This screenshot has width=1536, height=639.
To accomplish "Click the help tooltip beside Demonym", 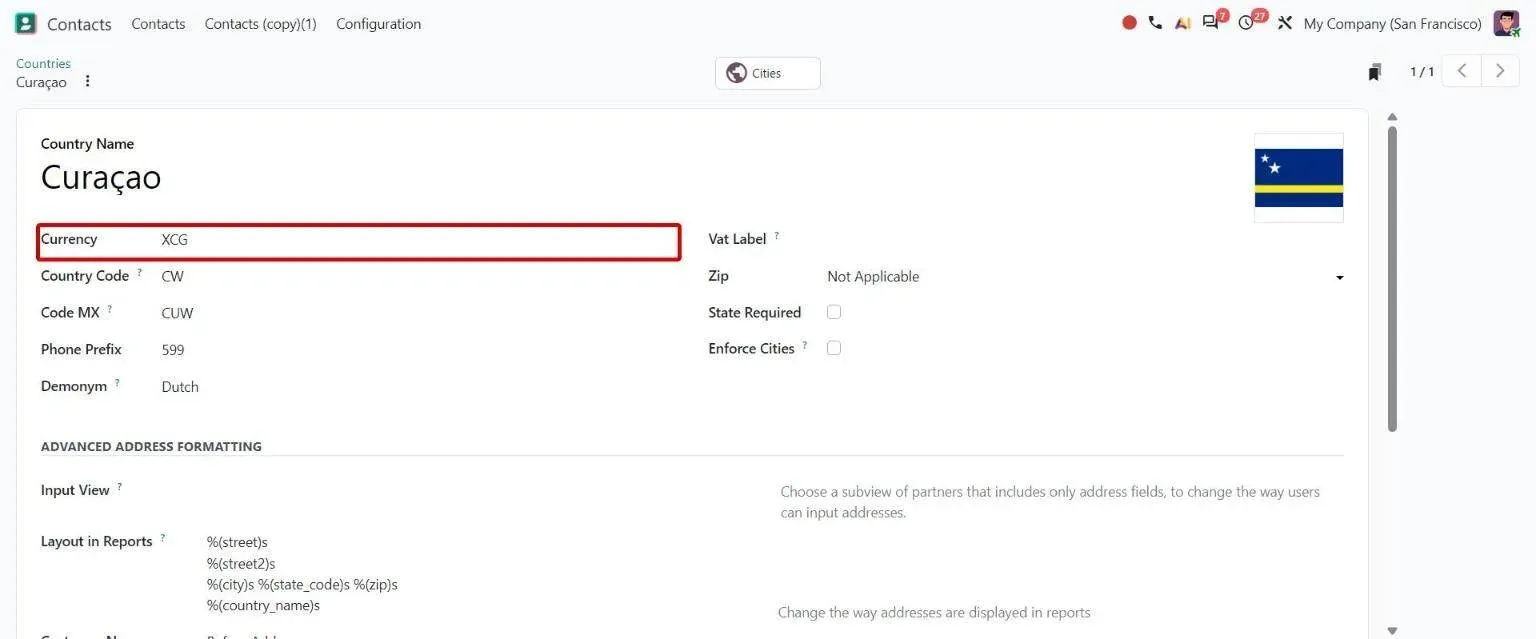I will pos(117,382).
